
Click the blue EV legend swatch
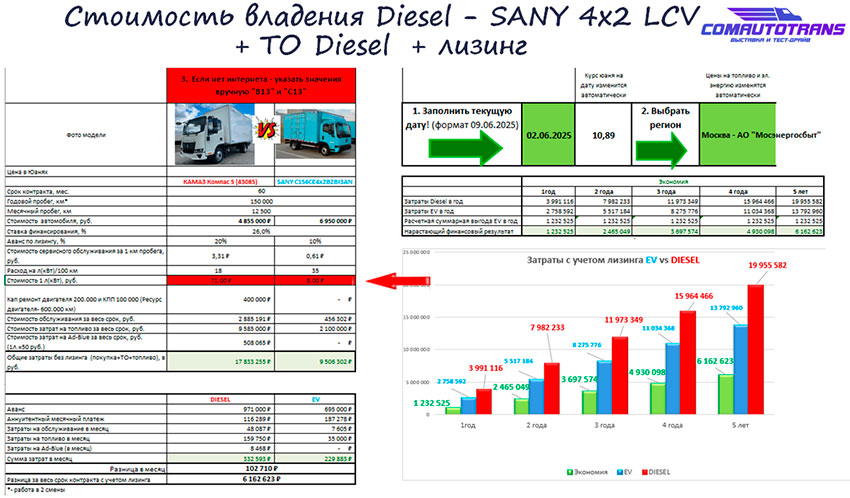(x=620, y=472)
